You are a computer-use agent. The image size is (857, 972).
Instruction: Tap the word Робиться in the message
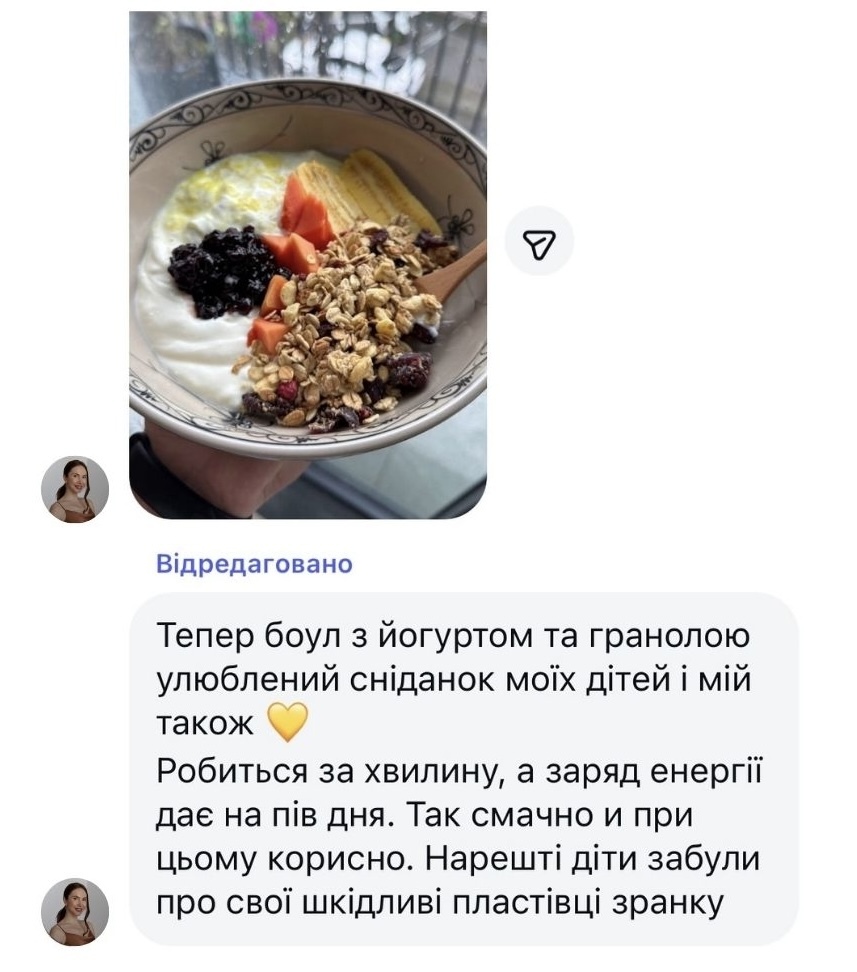click(233, 772)
